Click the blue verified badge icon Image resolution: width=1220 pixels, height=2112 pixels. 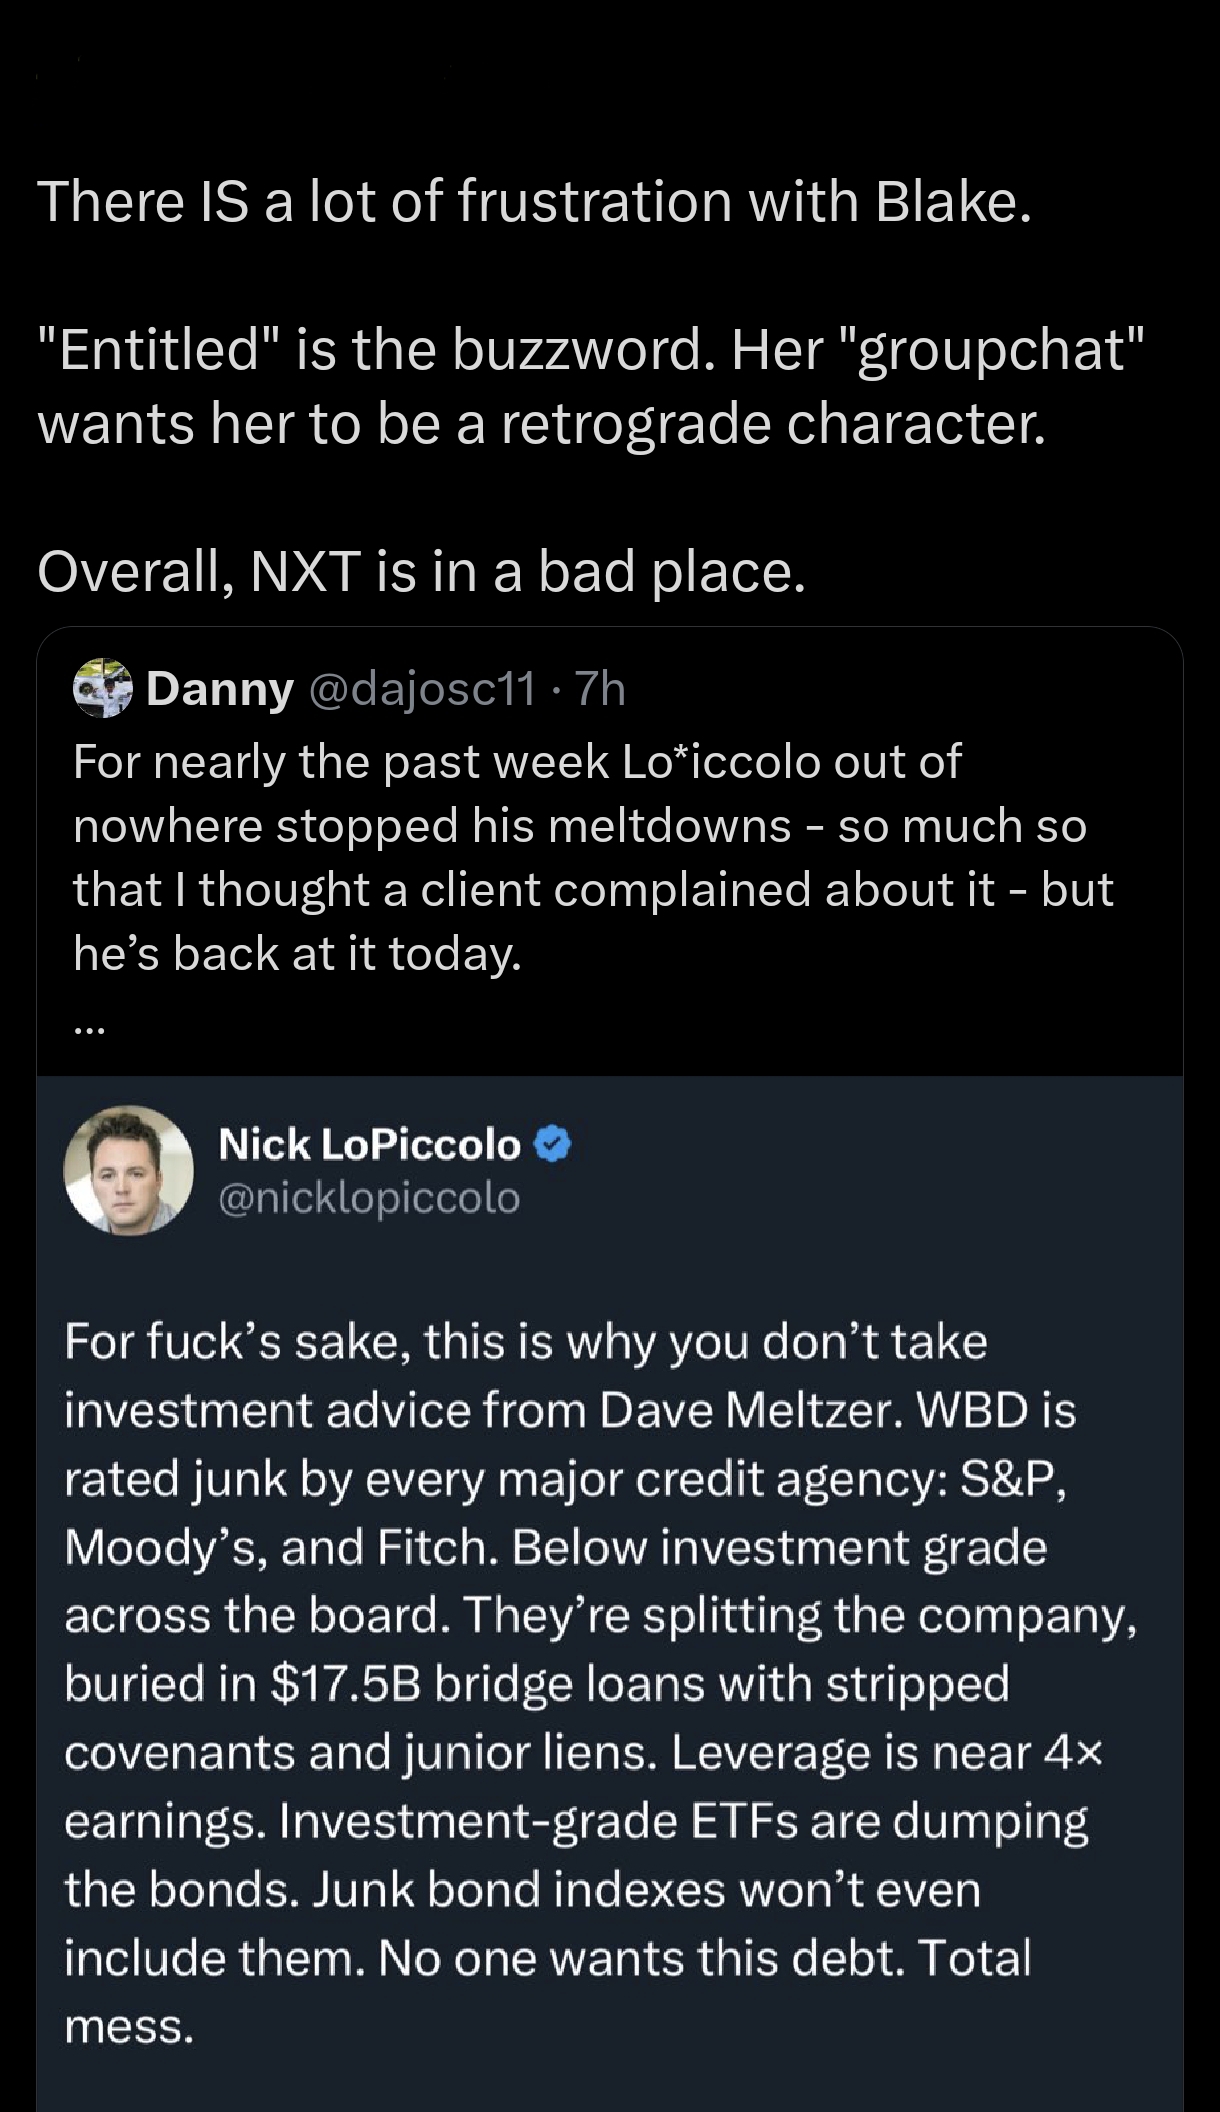tap(553, 1143)
